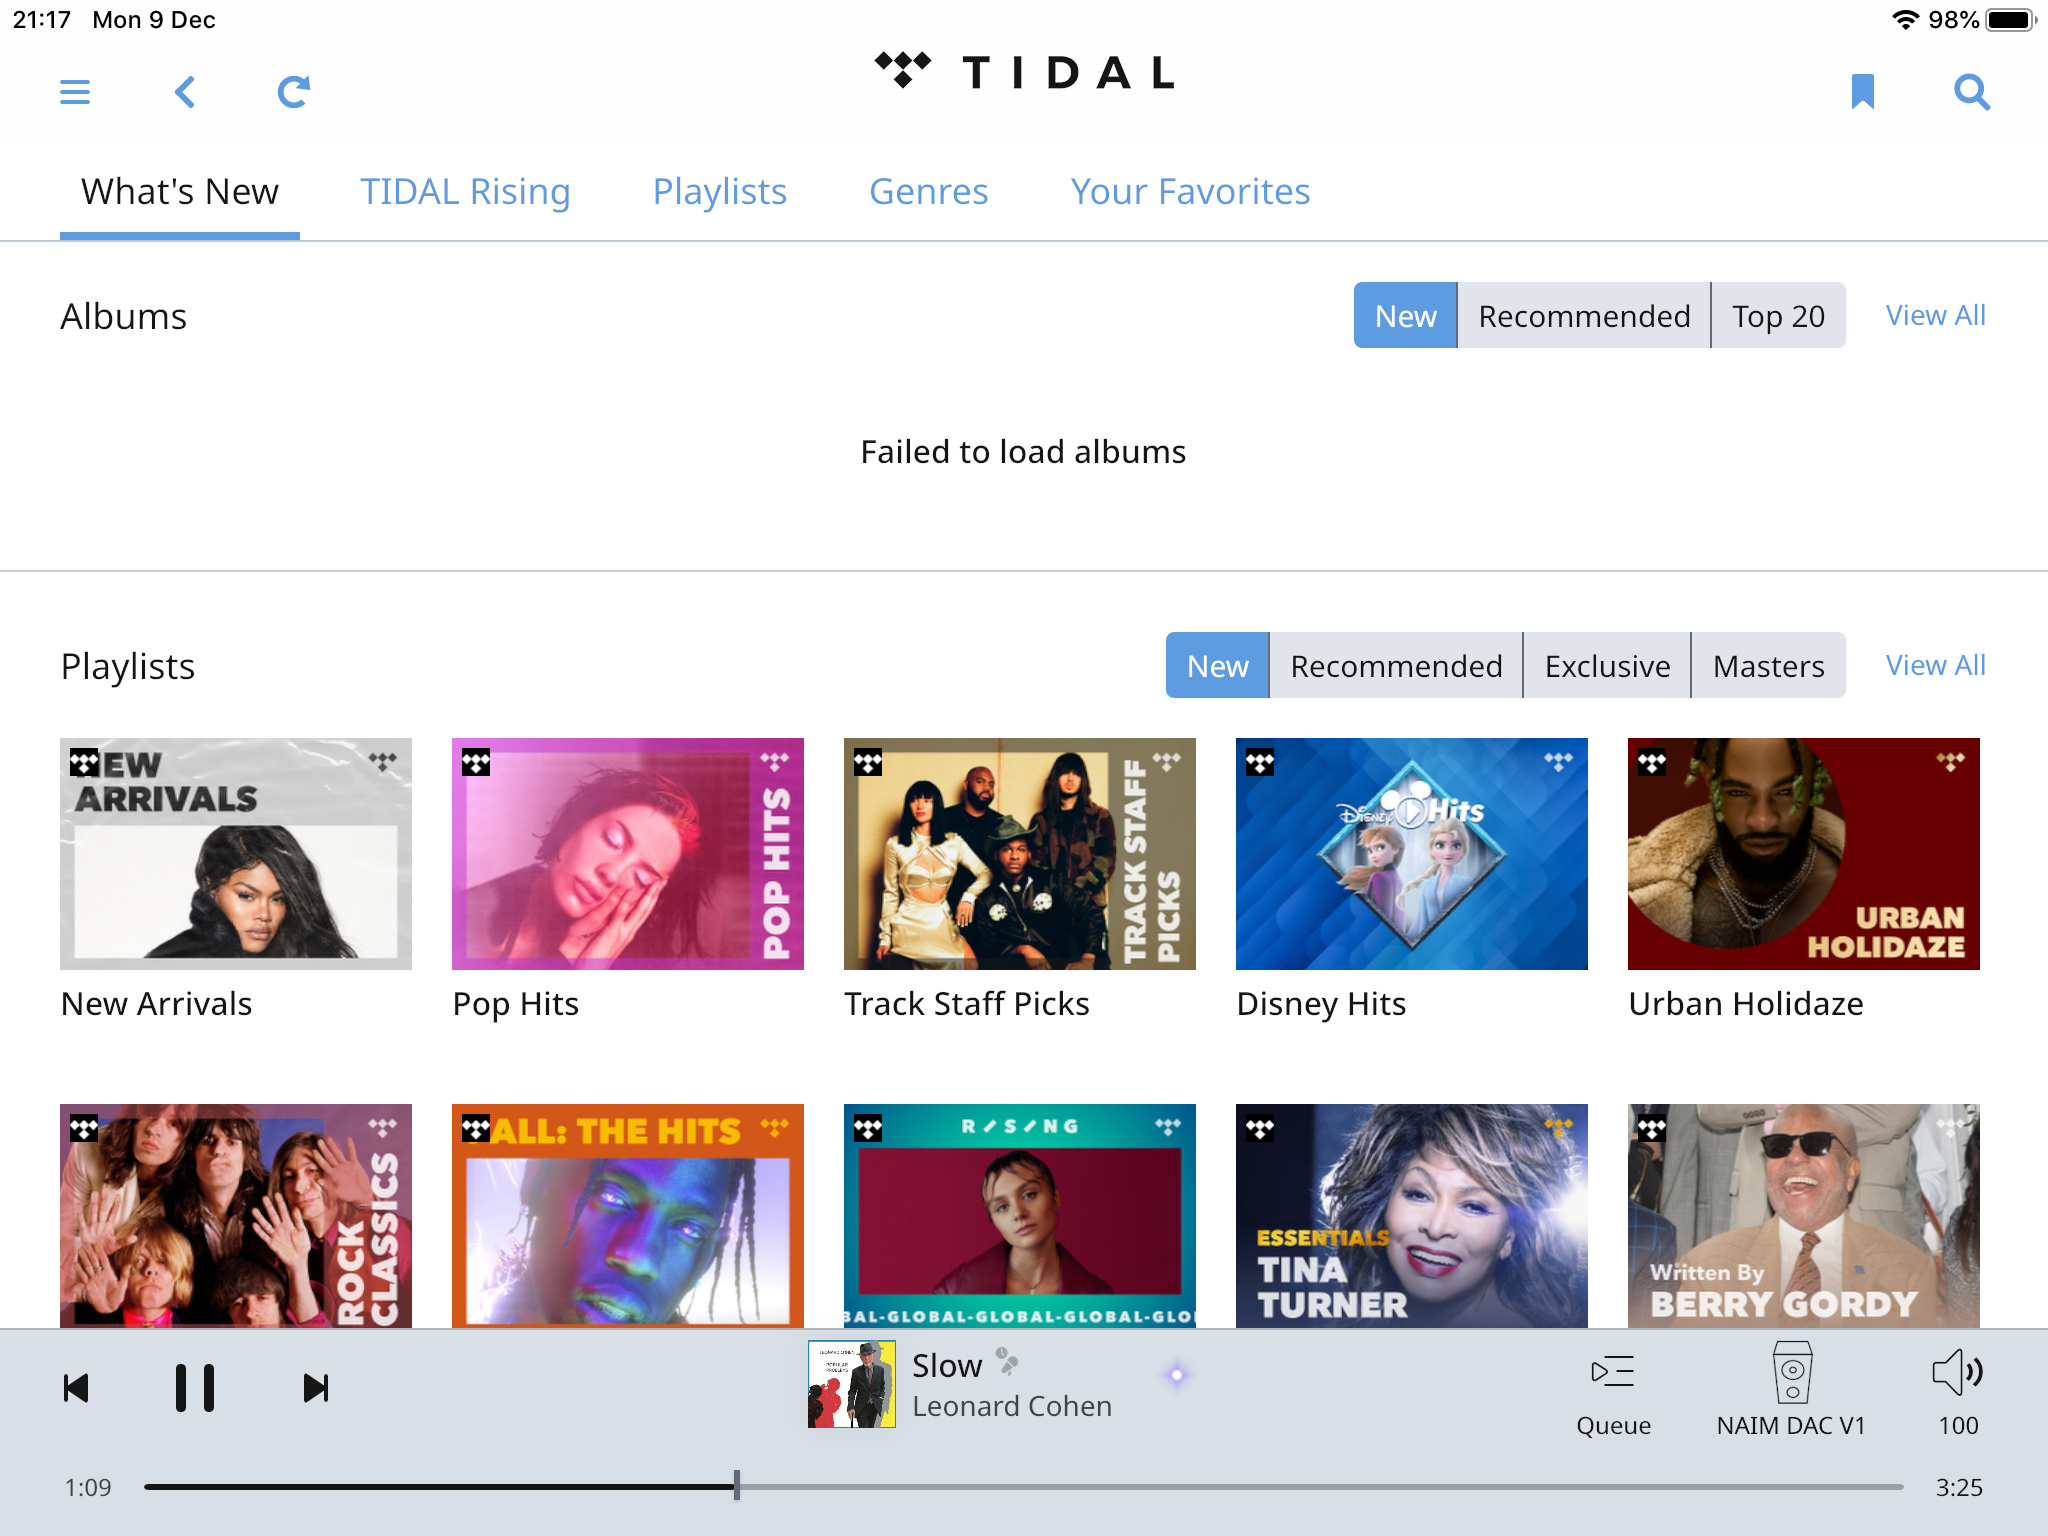Screen dimensions: 2048x1536
Task: Click the artist name Leonard Cohen
Action: (1011, 1406)
